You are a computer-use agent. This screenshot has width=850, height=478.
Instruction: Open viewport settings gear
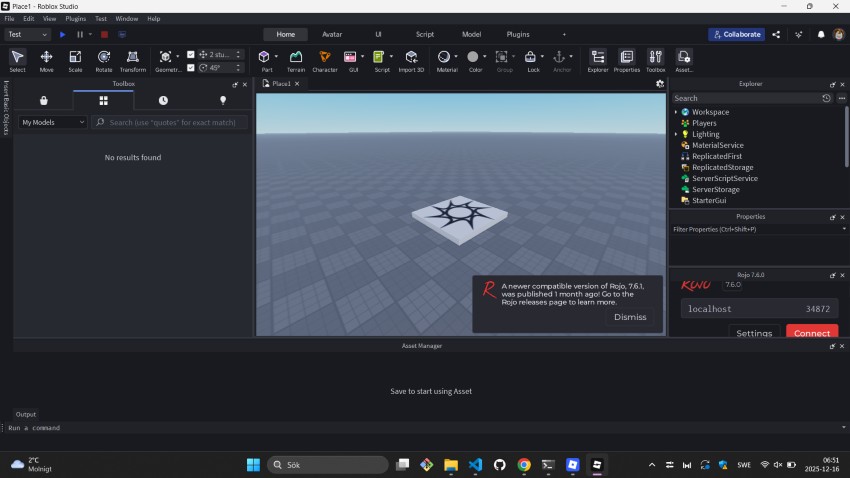tap(660, 83)
